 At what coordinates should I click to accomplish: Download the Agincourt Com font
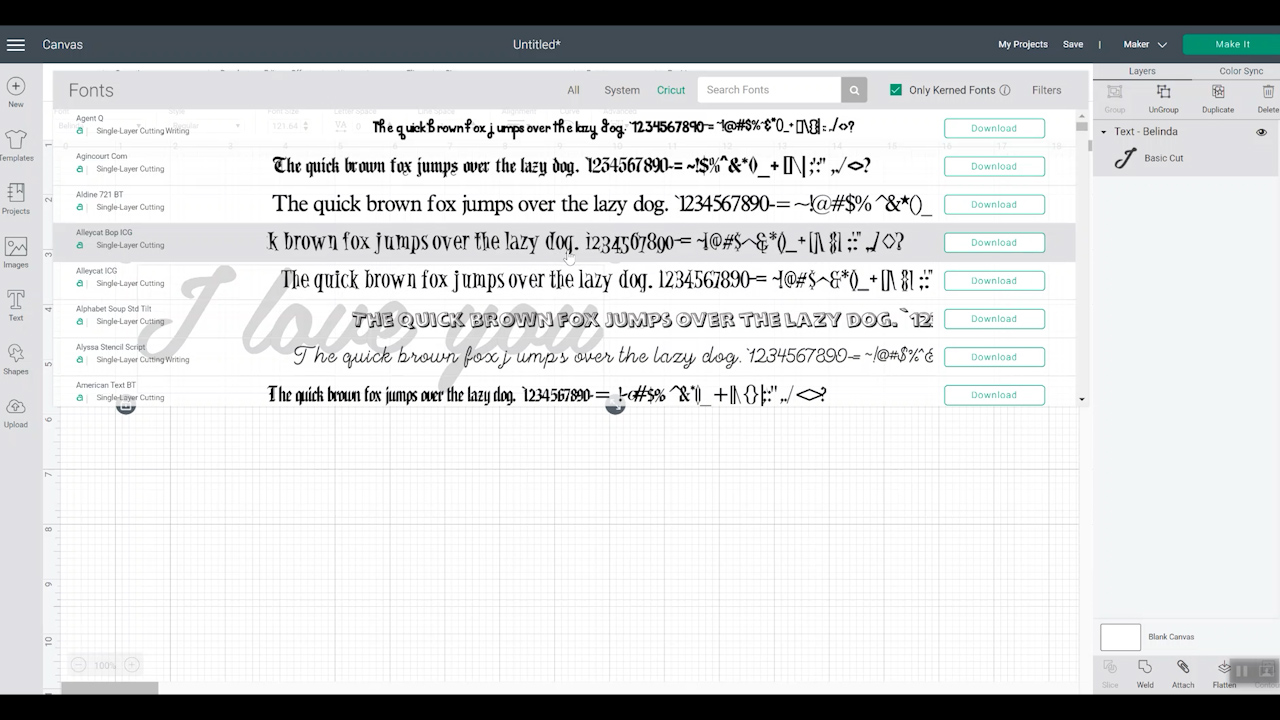tap(994, 166)
